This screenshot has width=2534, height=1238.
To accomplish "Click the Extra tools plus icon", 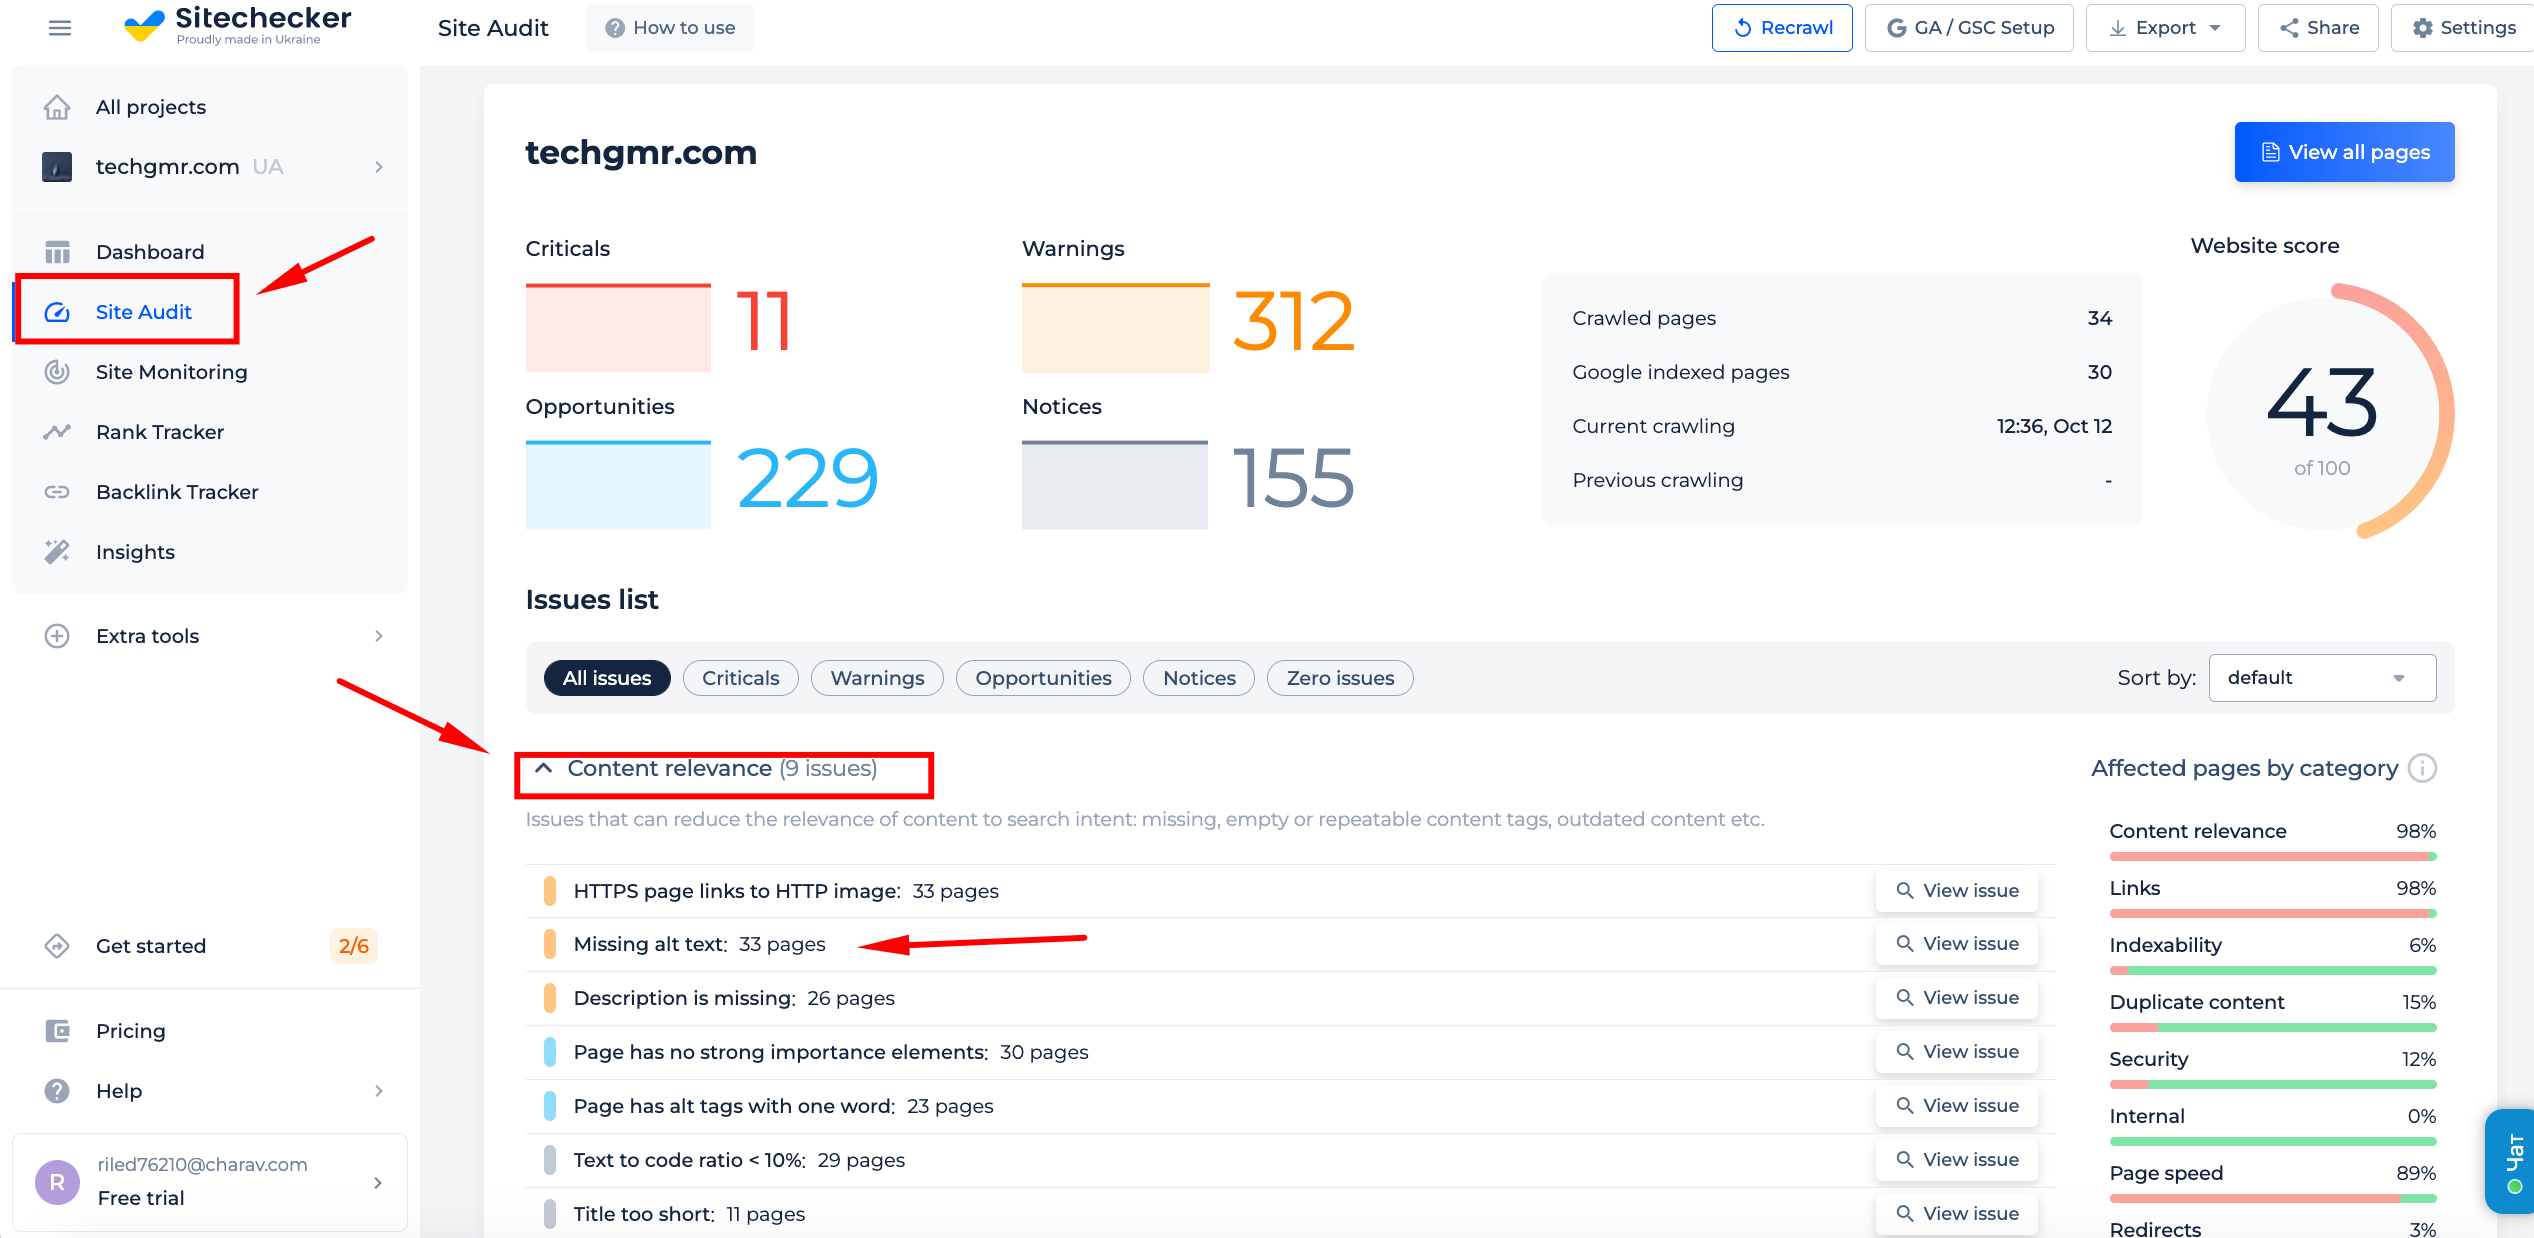I will 57,636.
